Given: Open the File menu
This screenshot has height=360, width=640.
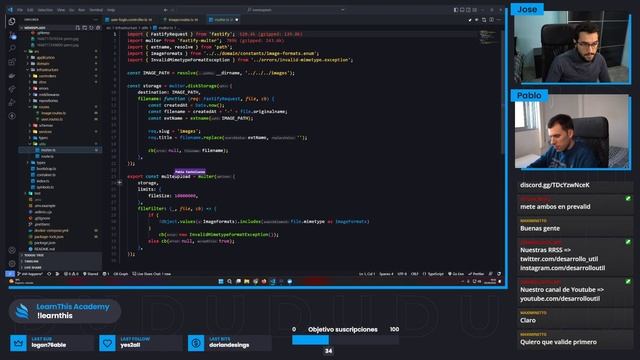Looking at the screenshot, I should click(x=20, y=10).
